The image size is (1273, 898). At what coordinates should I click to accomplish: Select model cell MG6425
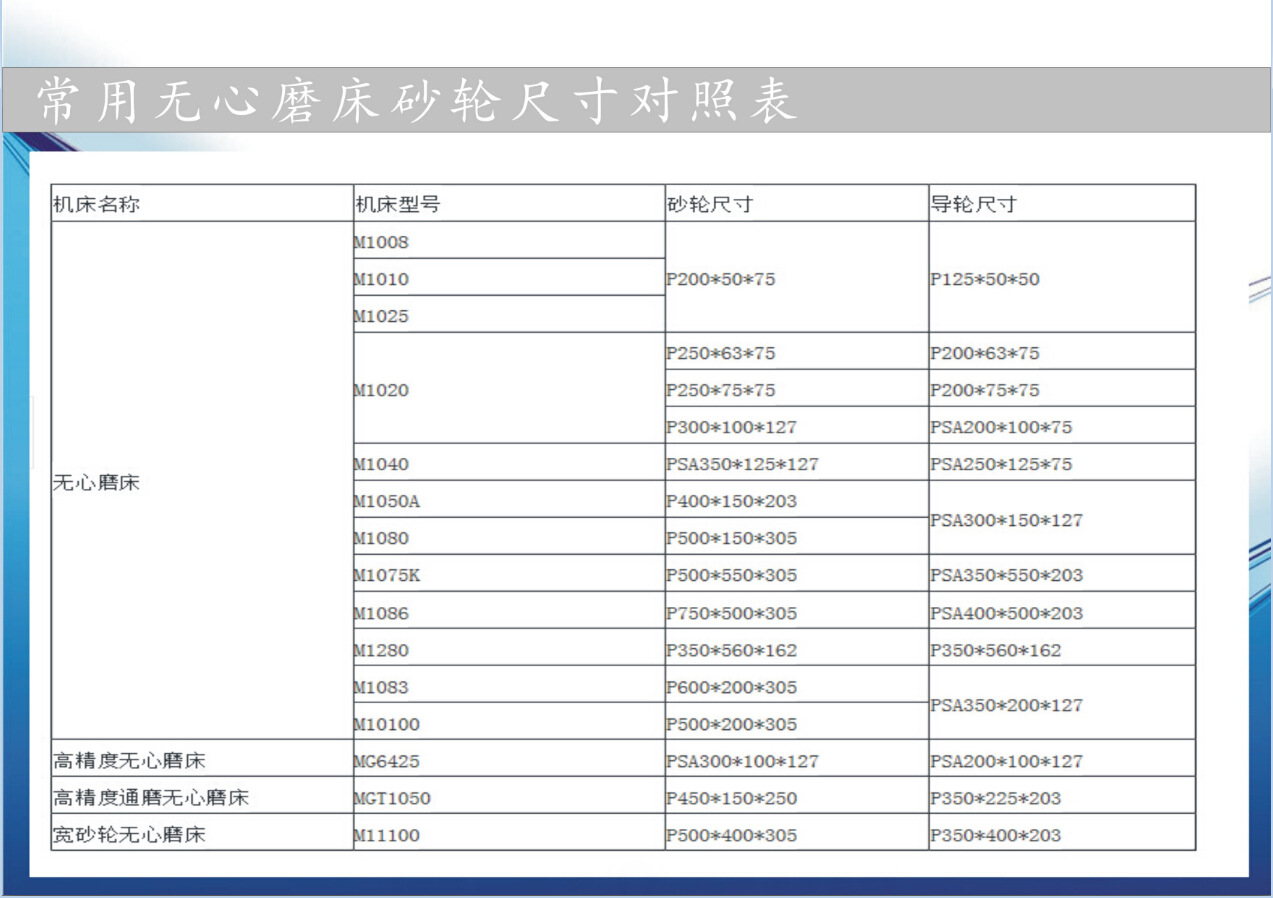[509, 759]
